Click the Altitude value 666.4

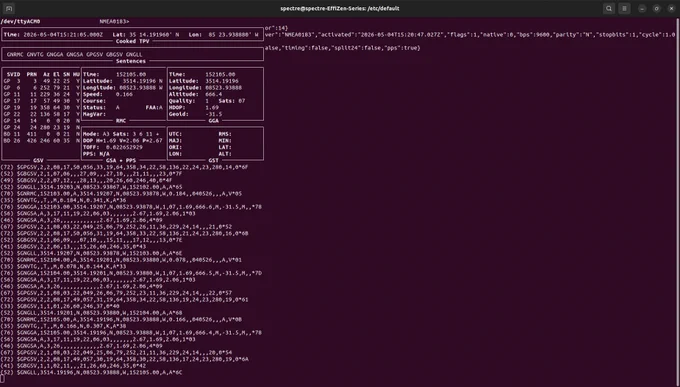(213, 94)
